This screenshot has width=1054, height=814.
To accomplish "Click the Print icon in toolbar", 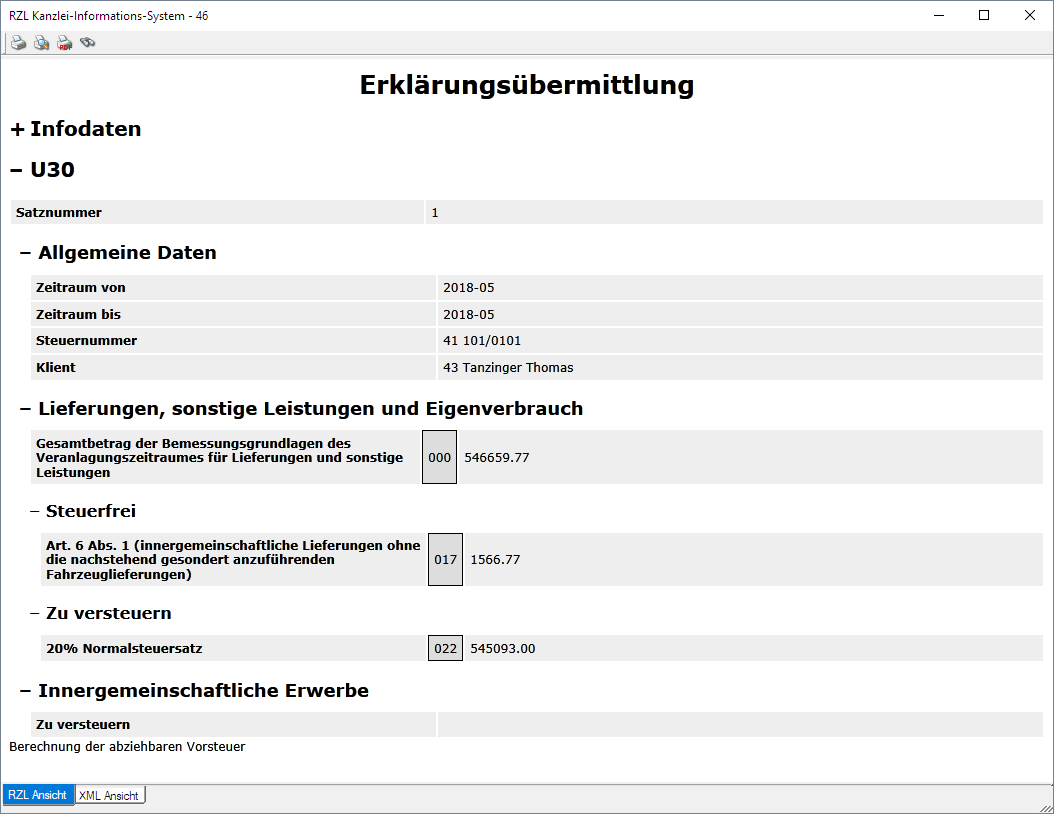I will coord(18,43).
